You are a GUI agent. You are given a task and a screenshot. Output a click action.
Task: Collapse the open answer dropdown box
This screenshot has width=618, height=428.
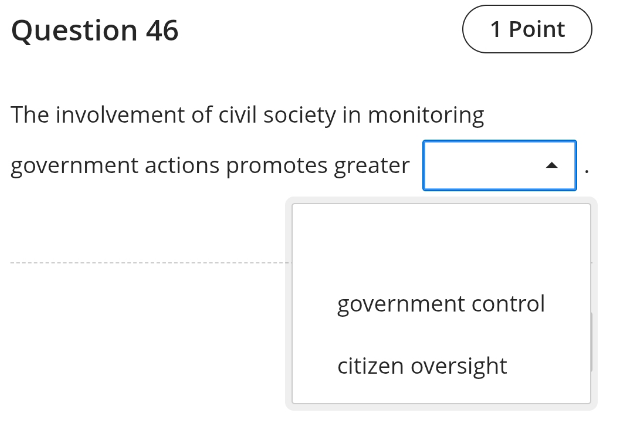499,166
